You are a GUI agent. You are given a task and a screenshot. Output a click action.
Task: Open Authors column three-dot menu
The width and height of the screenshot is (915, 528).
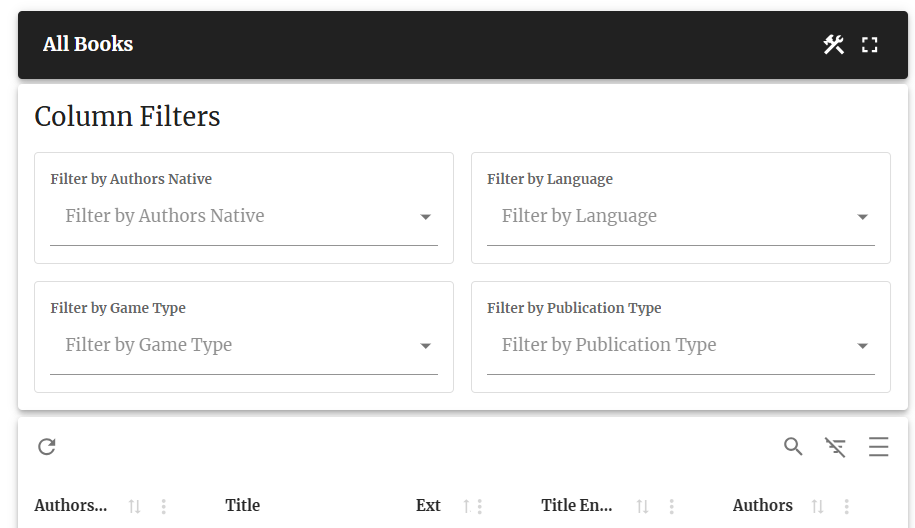click(x=846, y=506)
